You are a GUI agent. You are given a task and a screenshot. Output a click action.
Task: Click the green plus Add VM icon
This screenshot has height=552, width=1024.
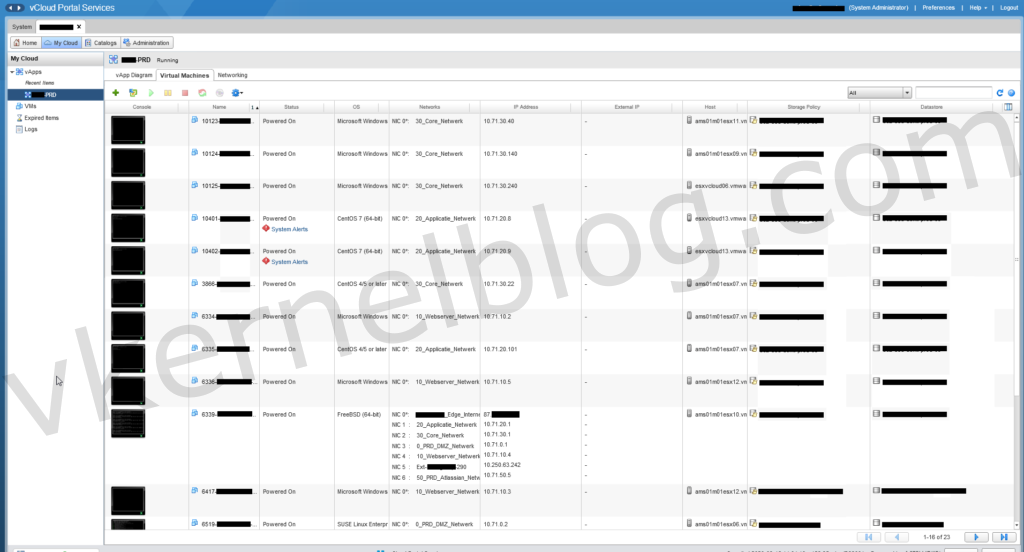116,93
